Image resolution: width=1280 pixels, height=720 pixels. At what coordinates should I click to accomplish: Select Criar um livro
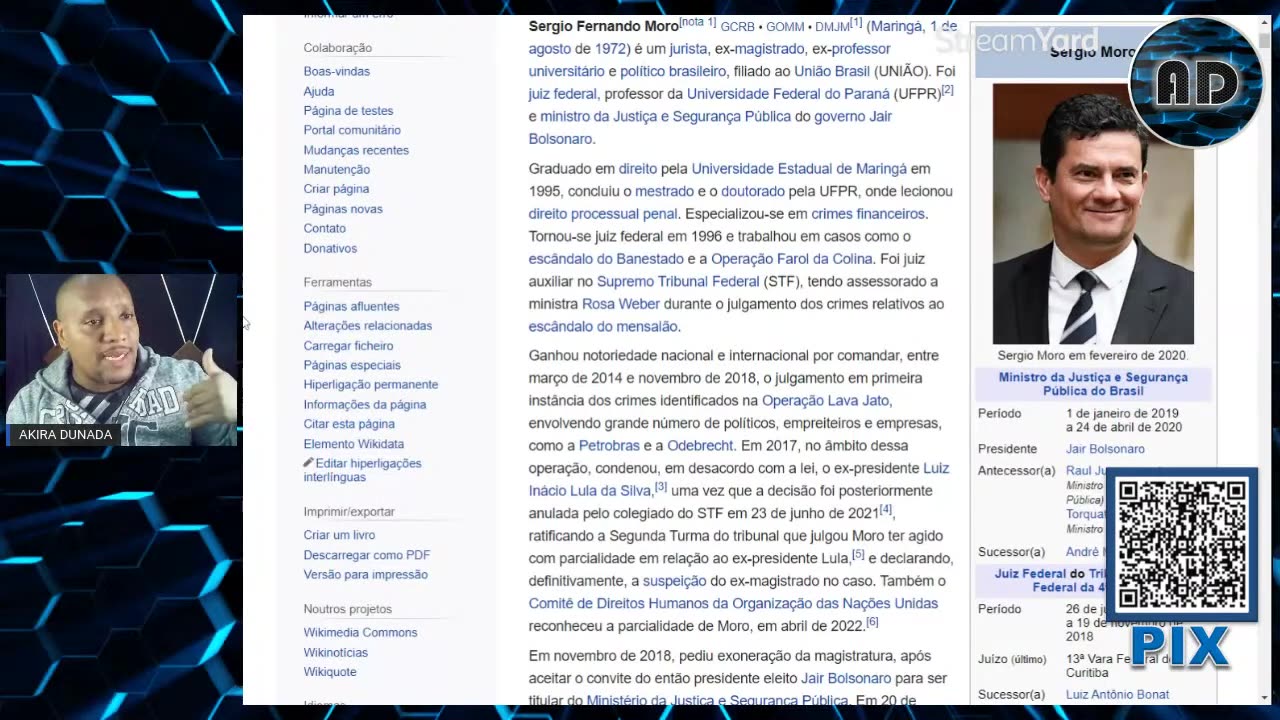[340, 535]
